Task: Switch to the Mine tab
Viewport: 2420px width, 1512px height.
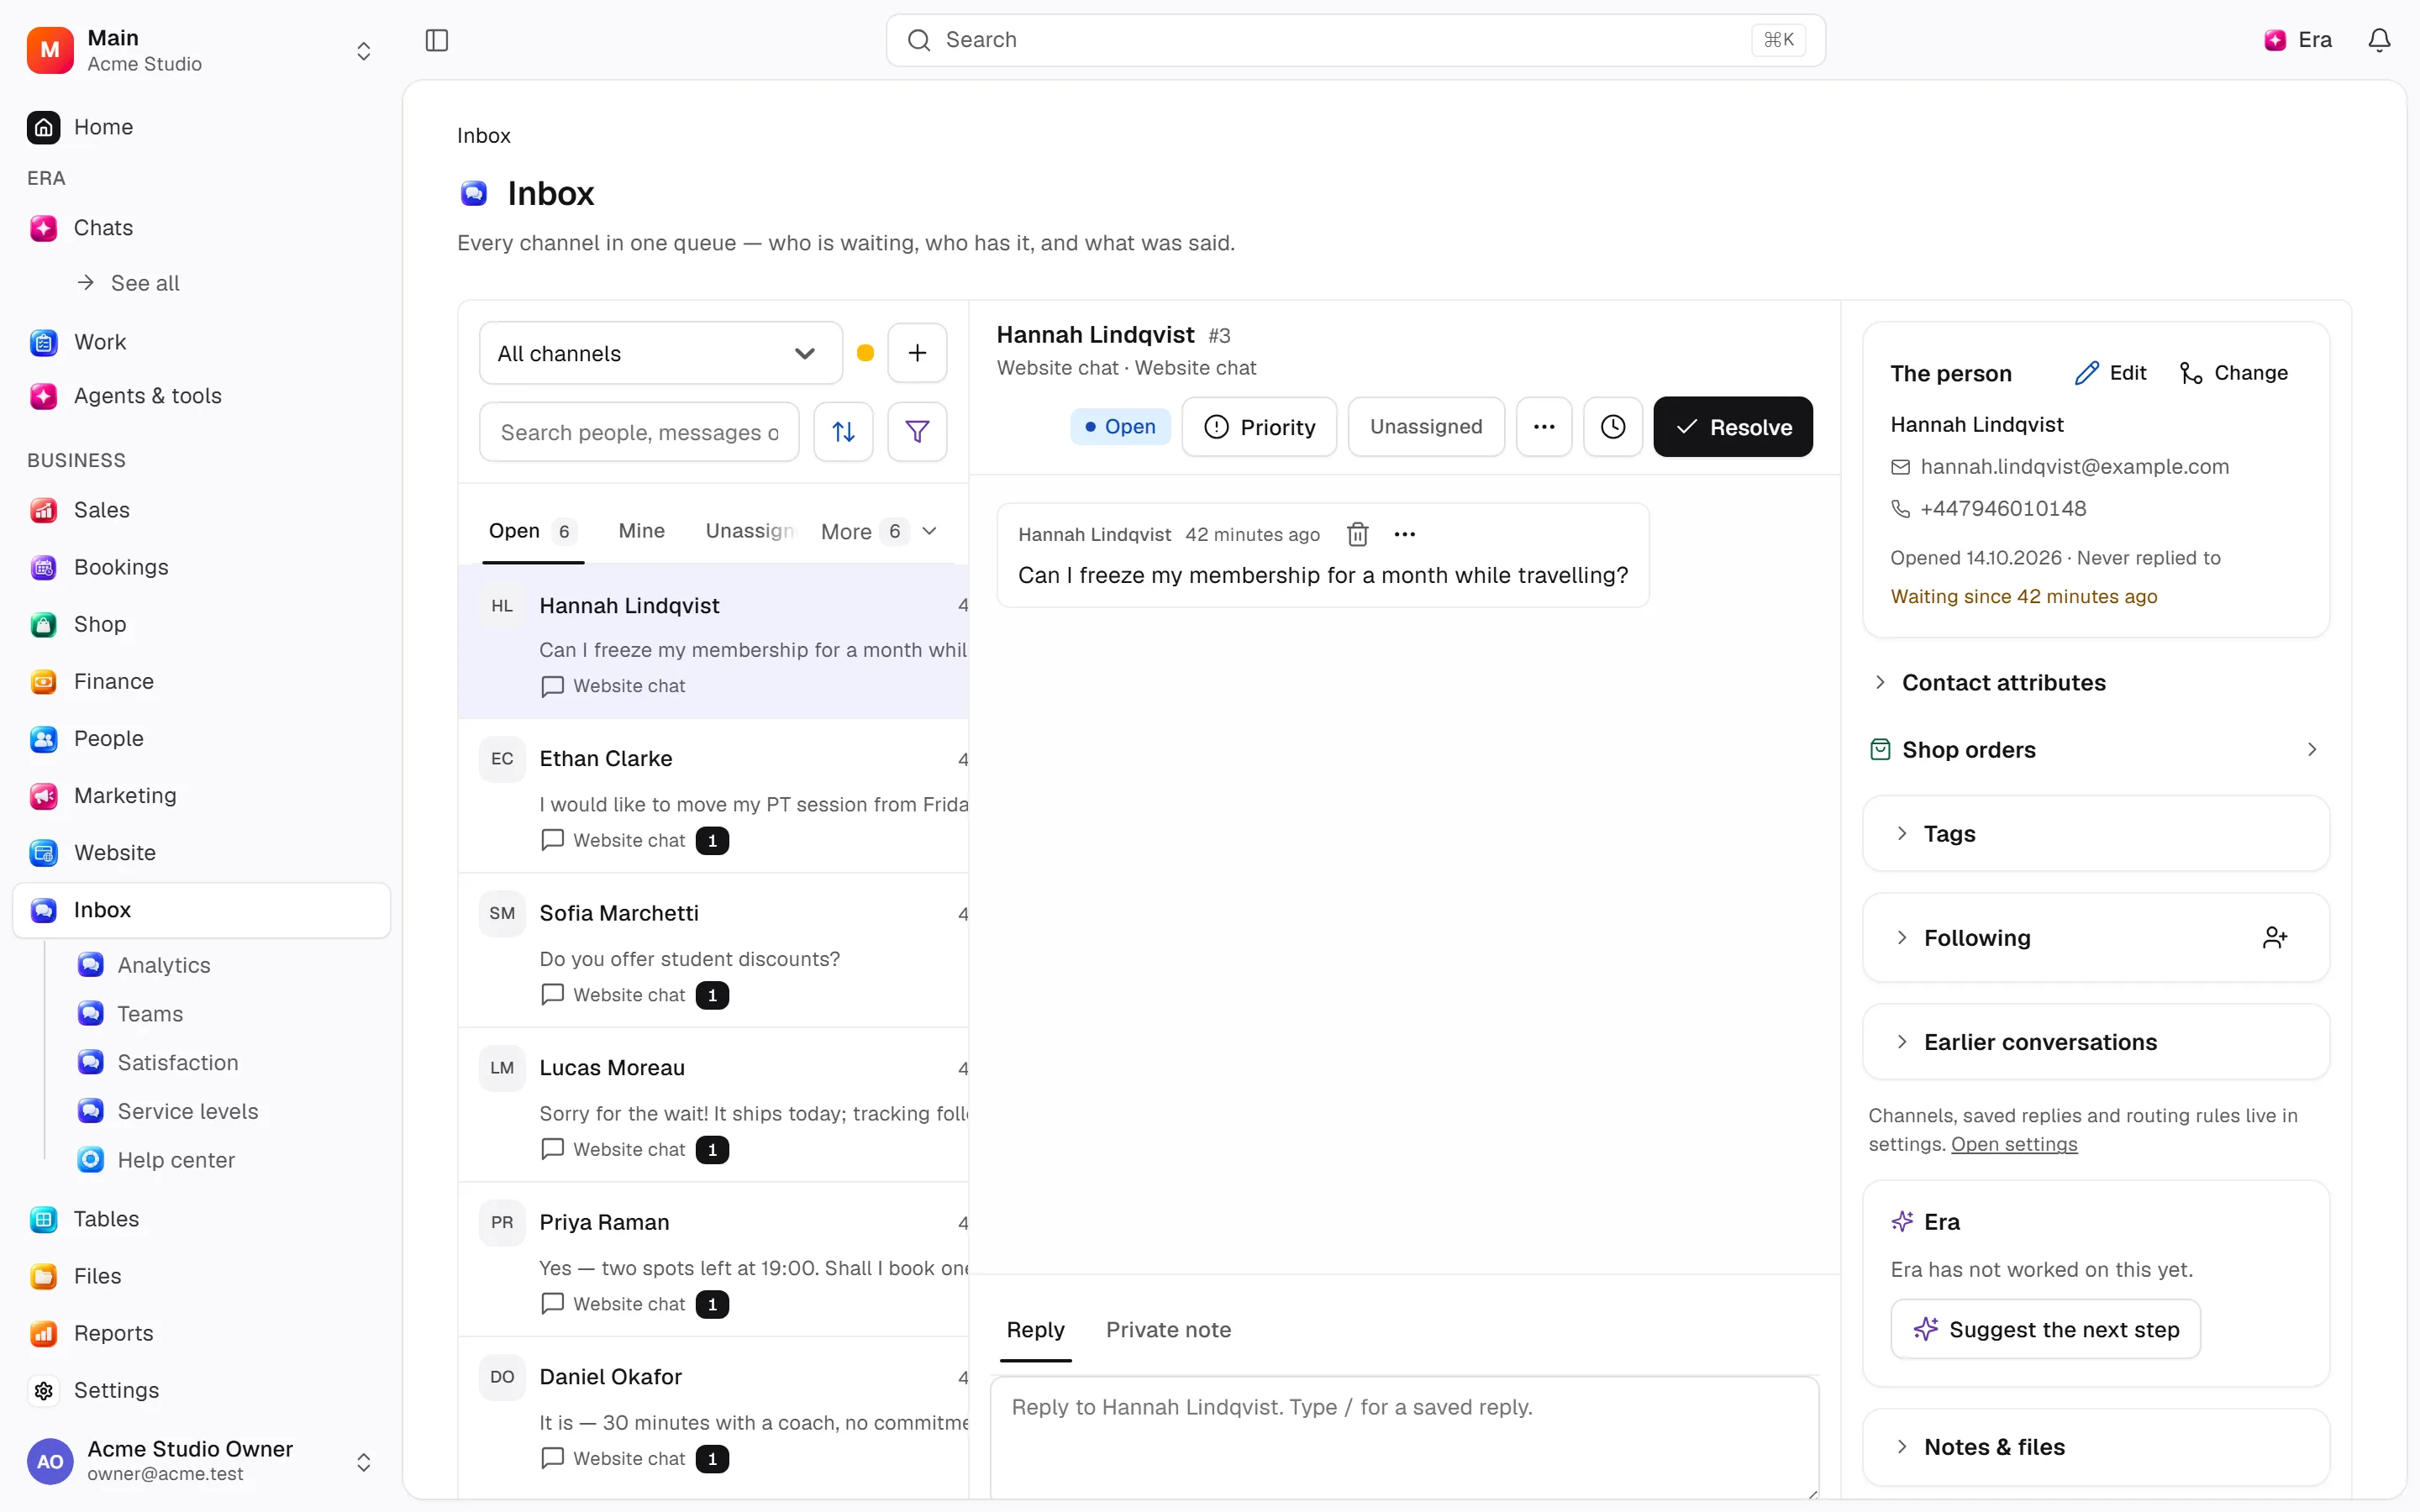Action: (x=641, y=531)
